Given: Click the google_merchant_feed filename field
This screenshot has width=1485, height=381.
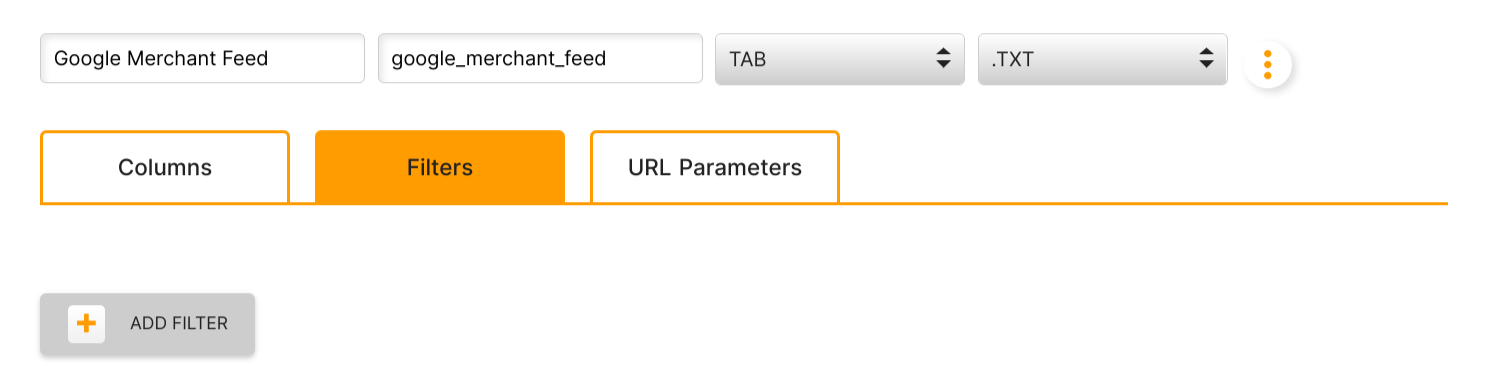Looking at the screenshot, I should point(540,59).
